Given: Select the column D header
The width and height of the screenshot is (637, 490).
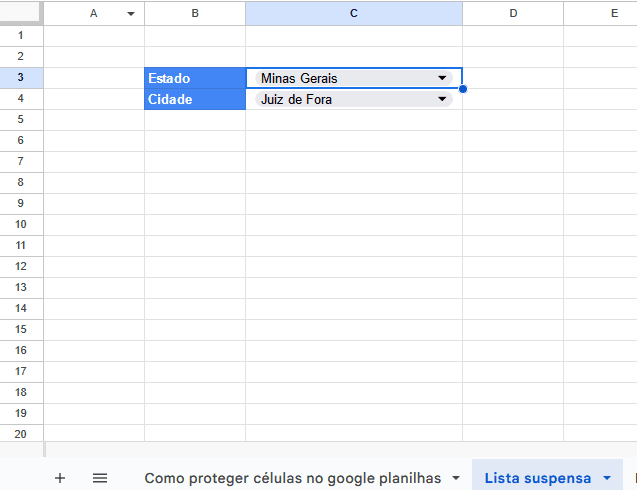Looking at the screenshot, I should tap(512, 13).
